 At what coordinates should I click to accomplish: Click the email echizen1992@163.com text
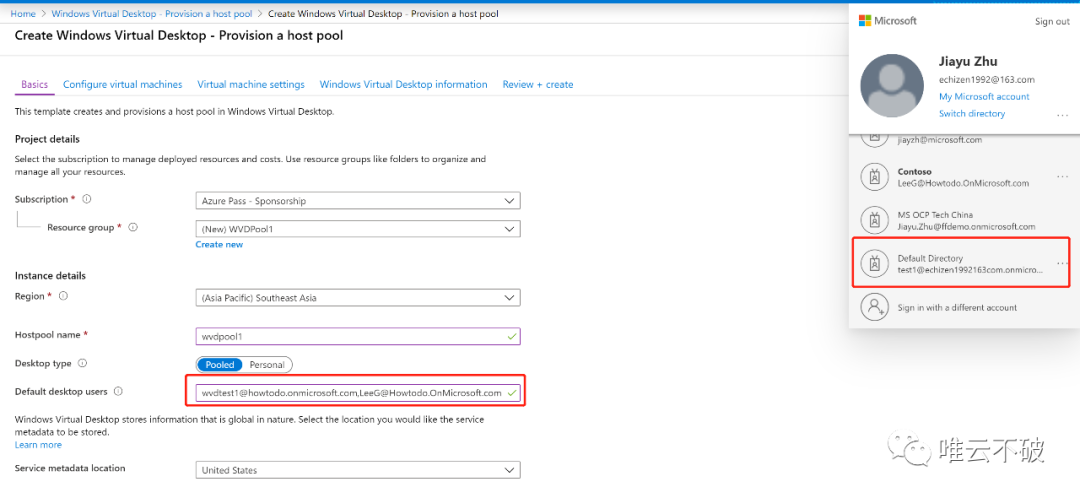tap(986, 80)
